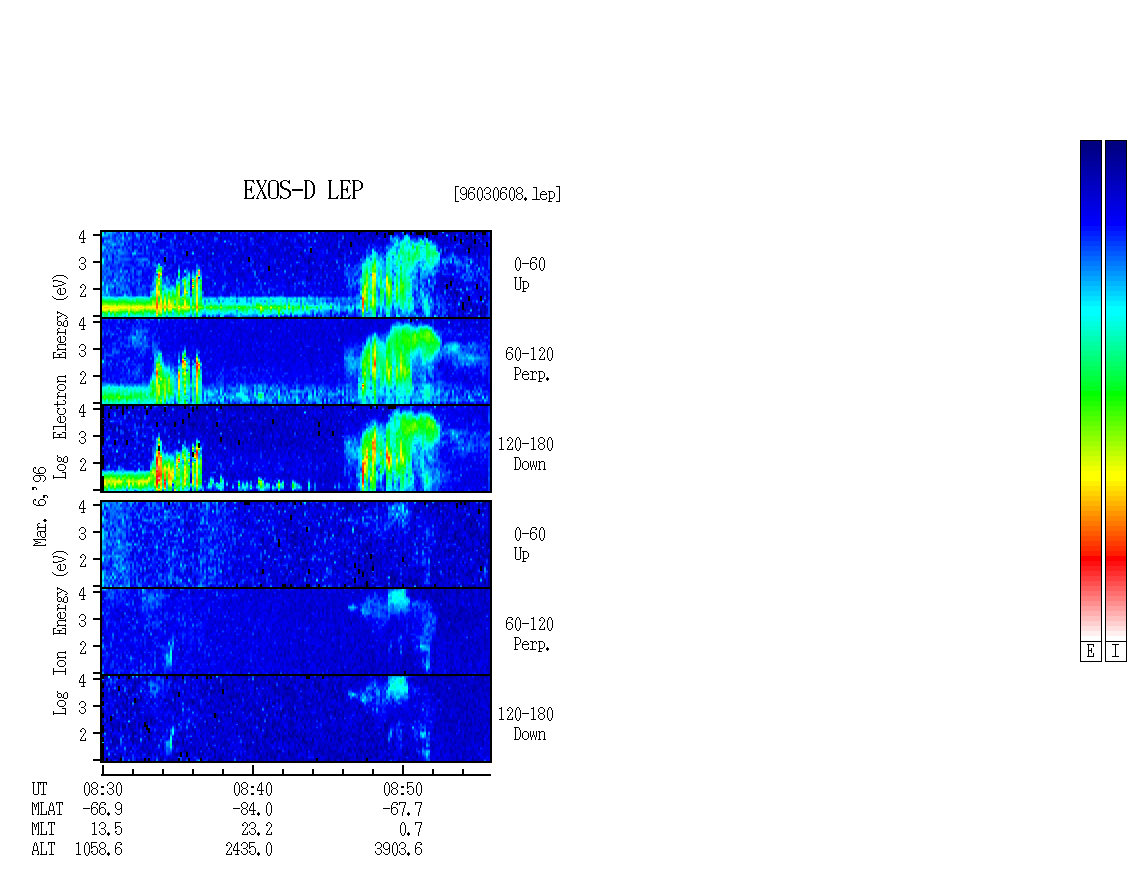Click the electron 0-60 Up pitch angle label

[x=529, y=274]
